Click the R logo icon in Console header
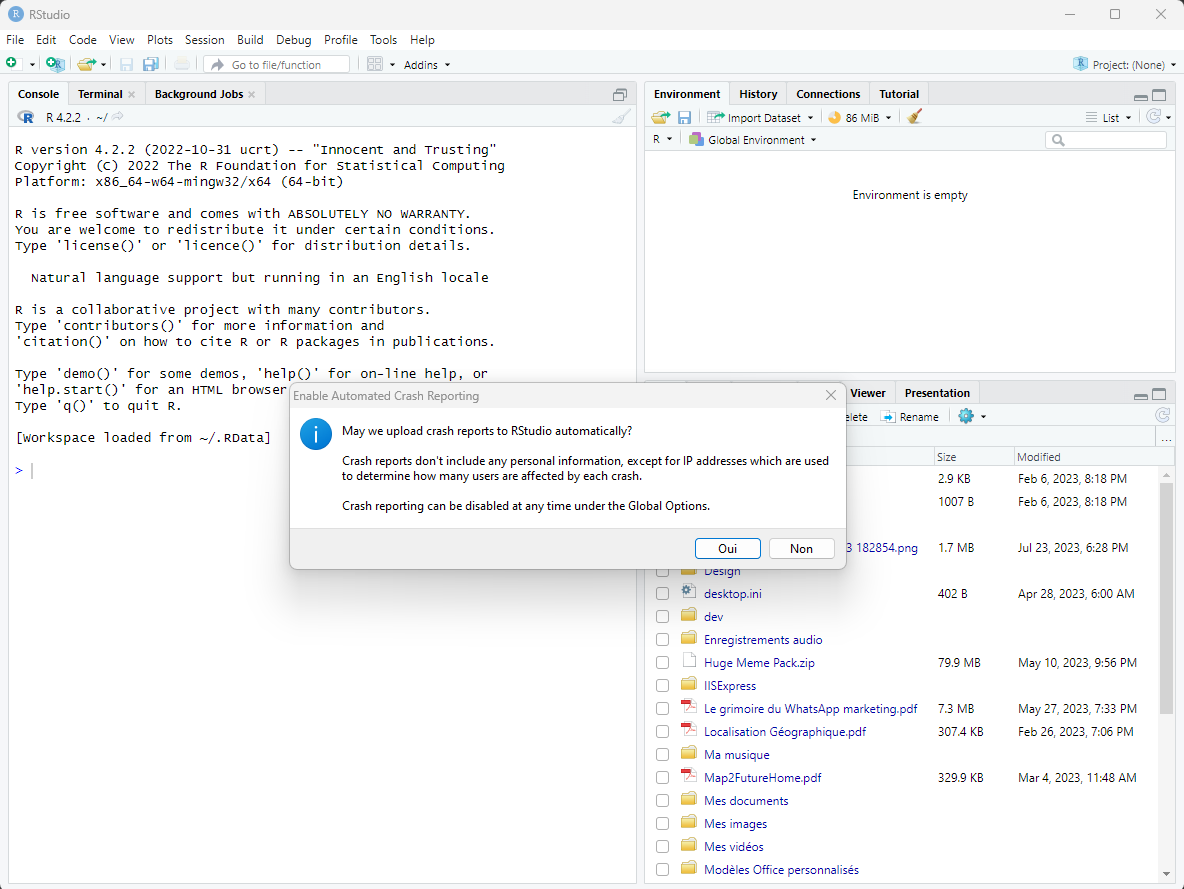The width and height of the screenshot is (1184, 889). point(26,117)
